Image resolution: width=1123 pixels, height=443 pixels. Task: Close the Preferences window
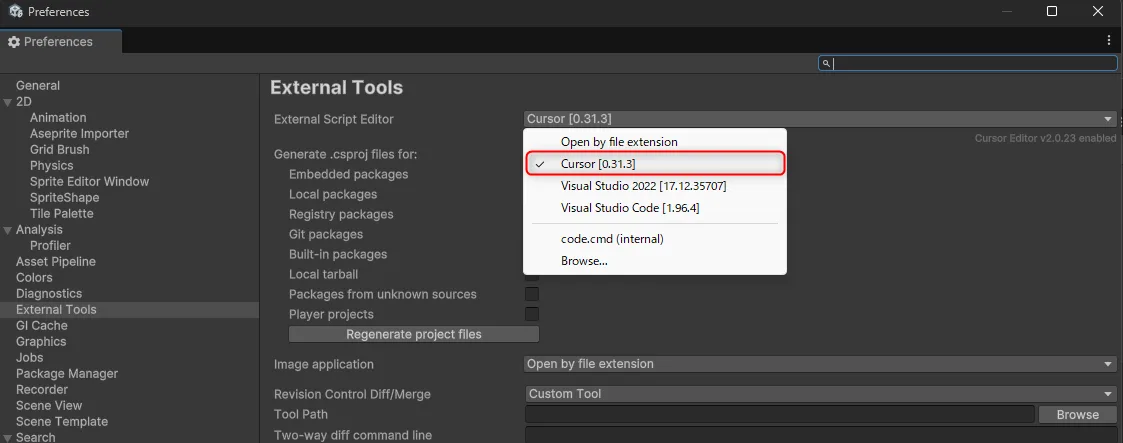coord(1097,11)
